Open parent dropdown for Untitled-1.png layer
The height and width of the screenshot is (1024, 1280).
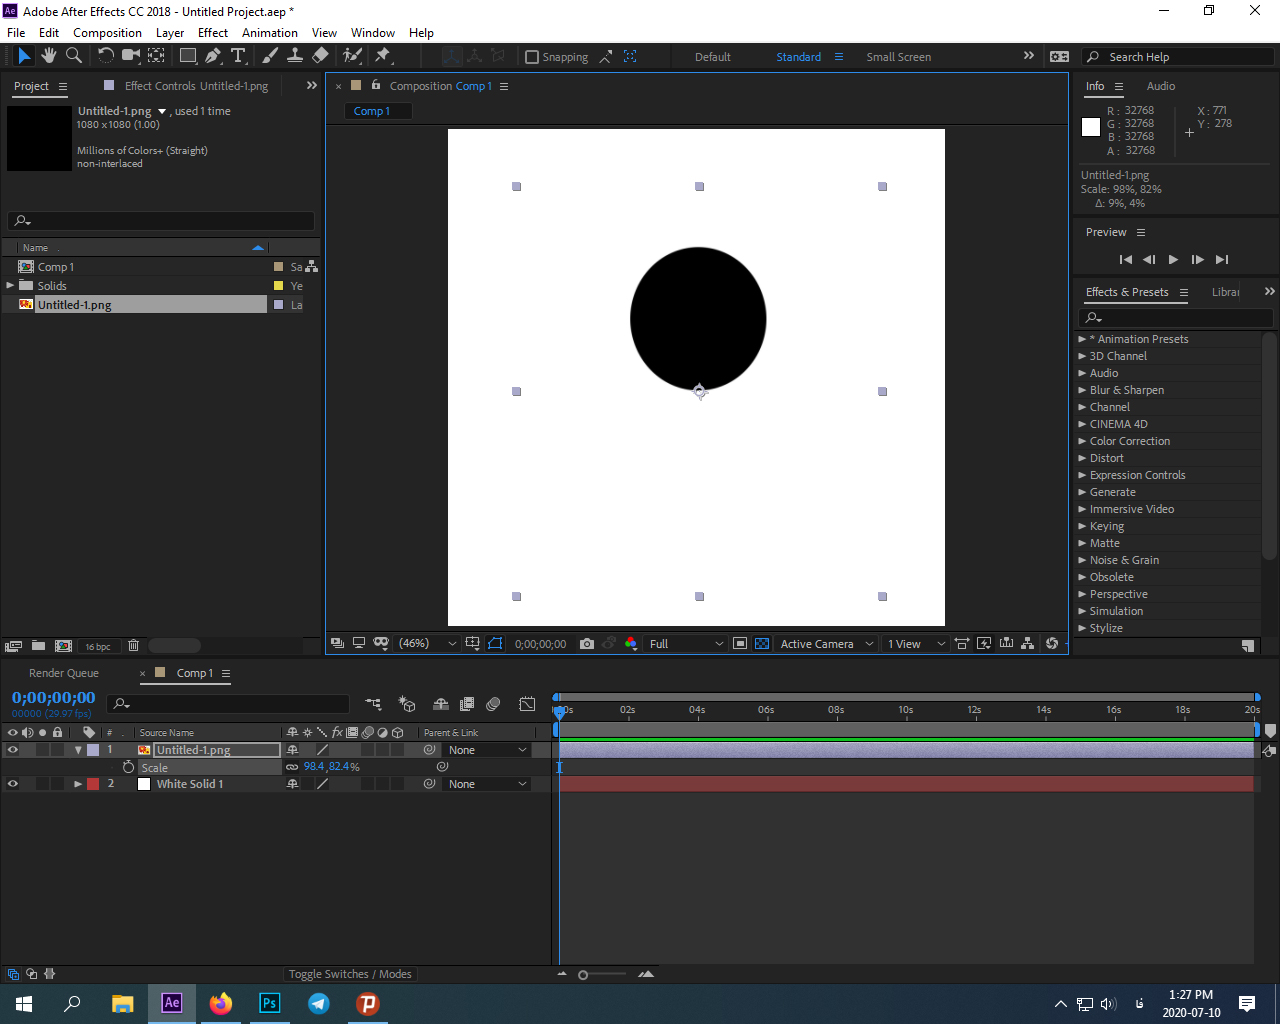click(487, 750)
